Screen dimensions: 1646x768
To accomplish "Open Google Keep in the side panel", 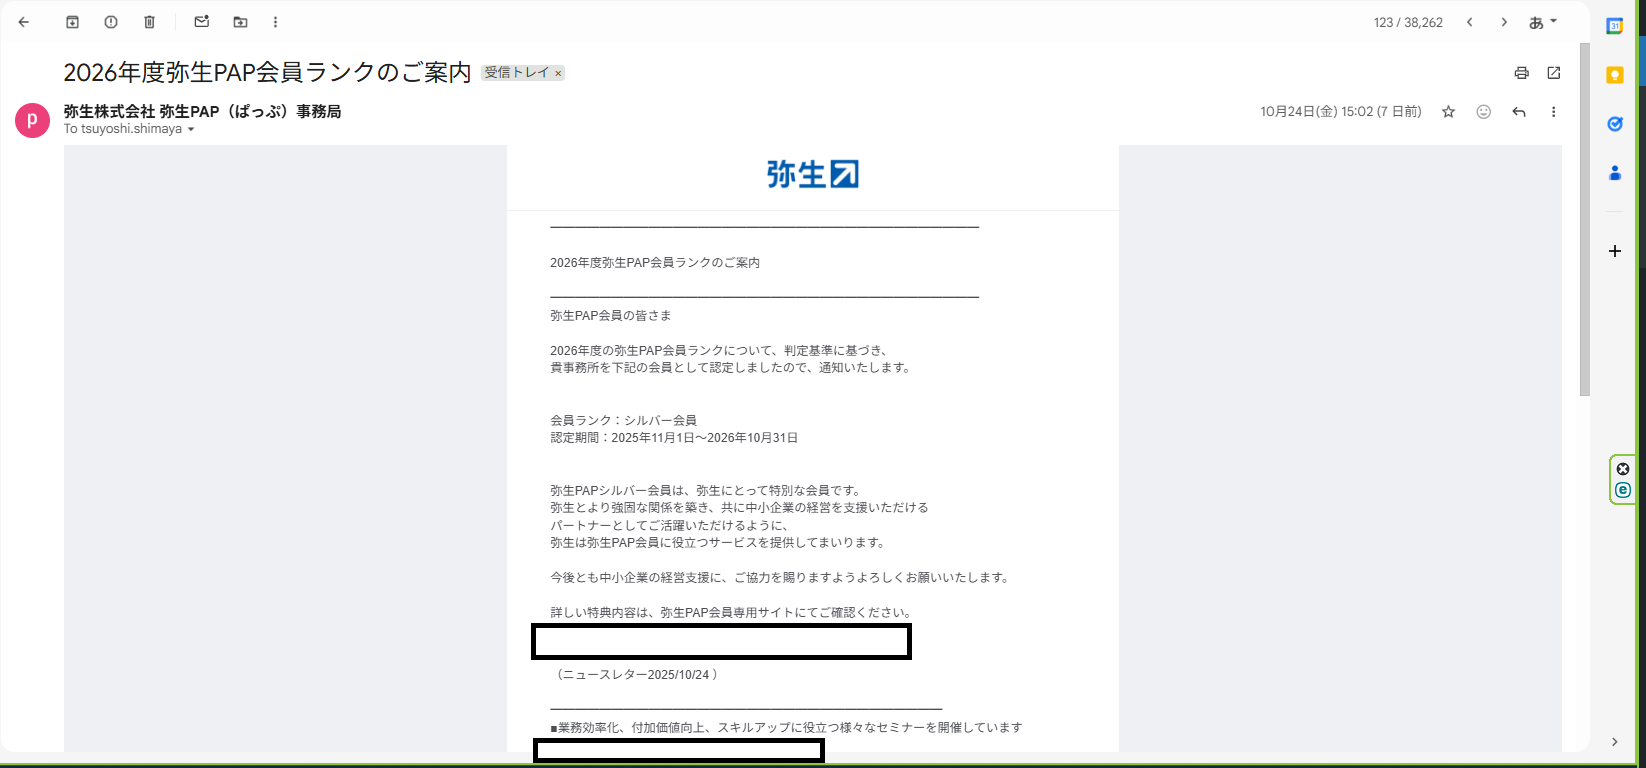I will [1614, 75].
